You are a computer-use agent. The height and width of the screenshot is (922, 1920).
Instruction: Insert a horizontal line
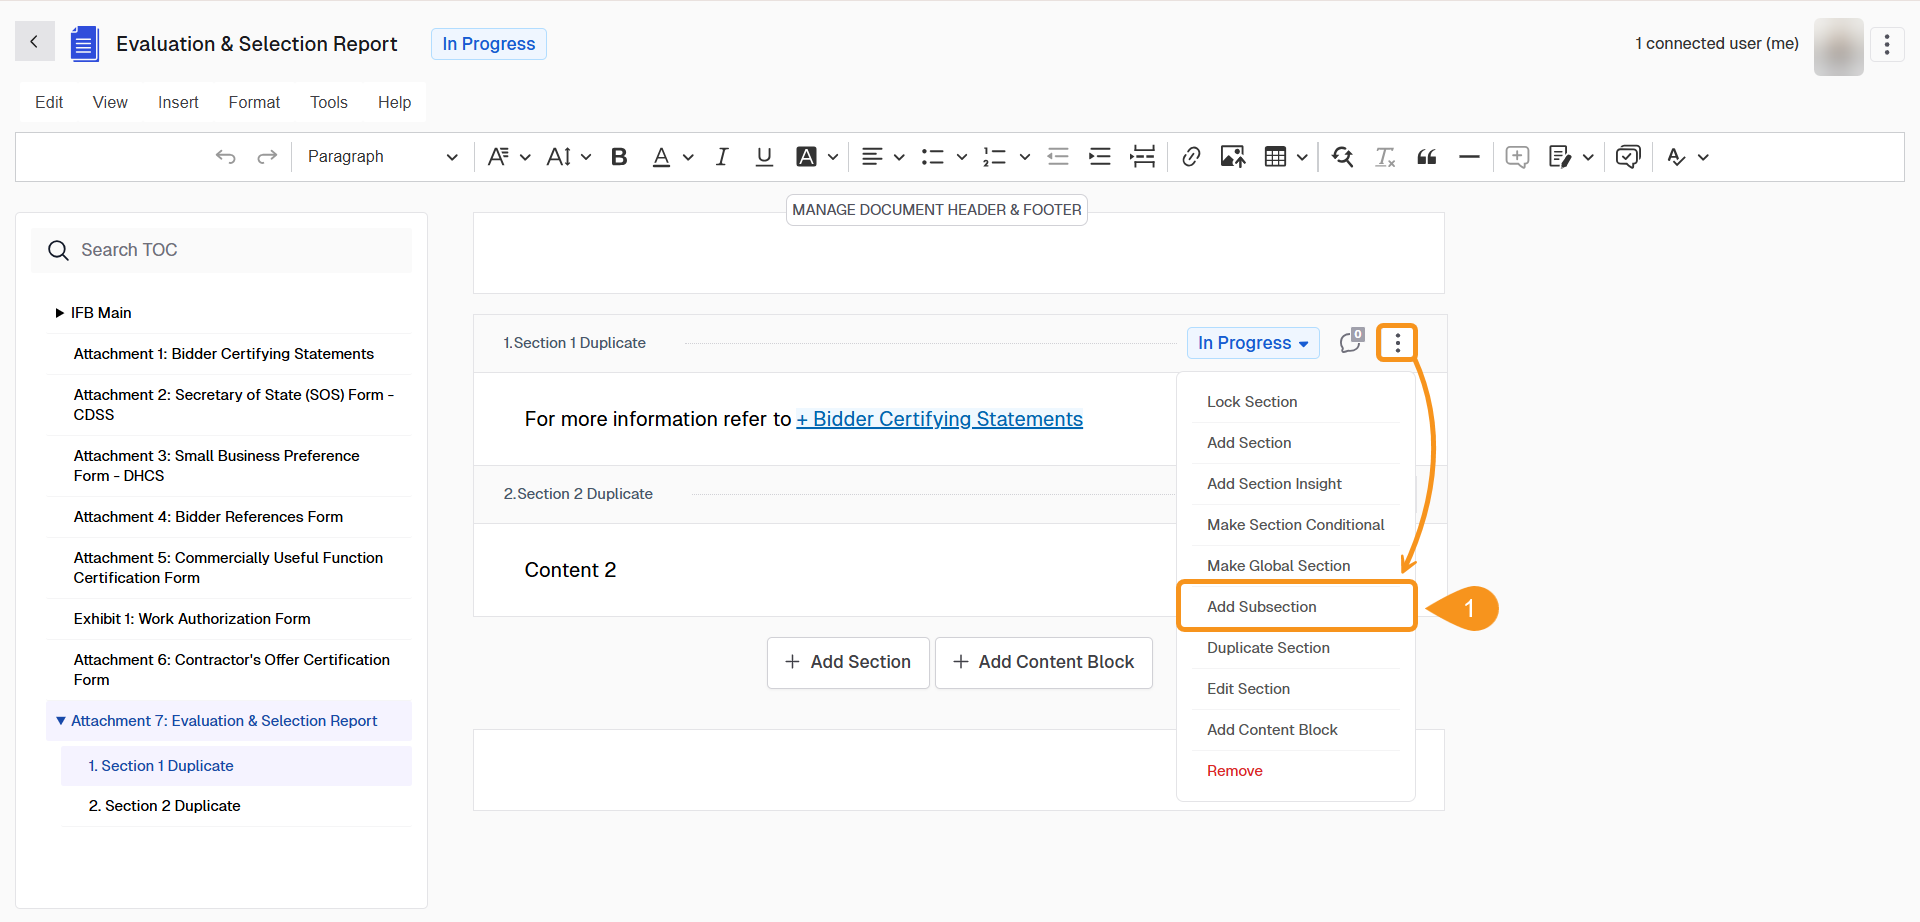[1469, 156]
